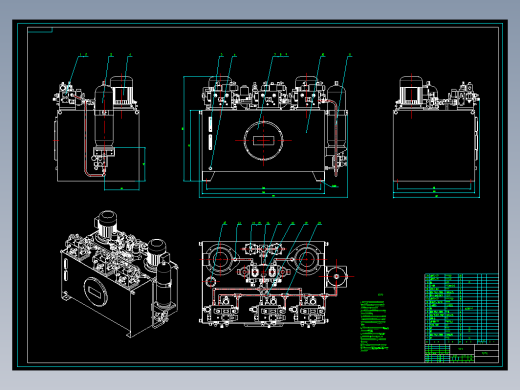Select the parts list table above title block
Viewport: 520px width, 390px height.
tap(461, 309)
